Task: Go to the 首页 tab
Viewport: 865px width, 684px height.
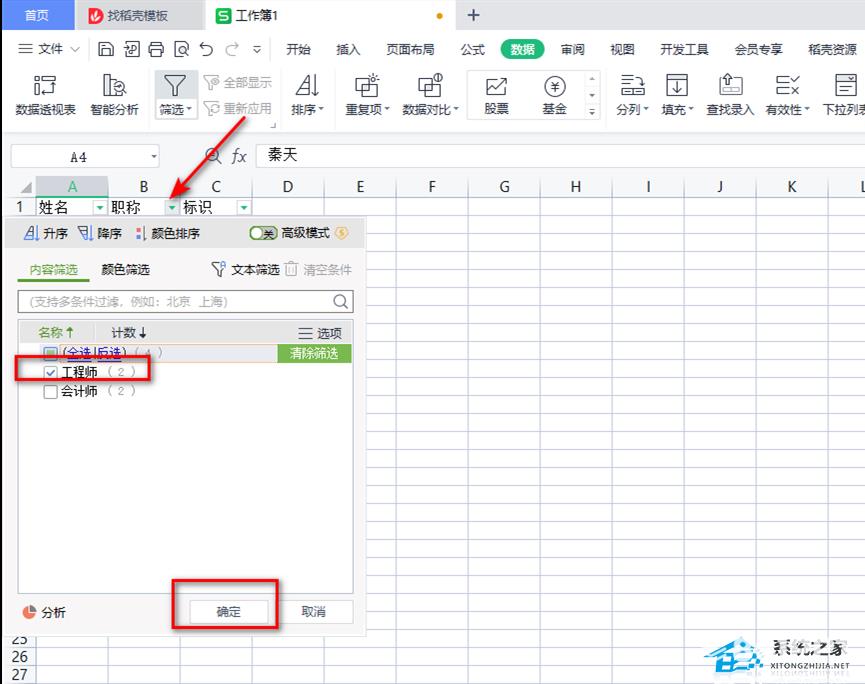Action: [37, 15]
